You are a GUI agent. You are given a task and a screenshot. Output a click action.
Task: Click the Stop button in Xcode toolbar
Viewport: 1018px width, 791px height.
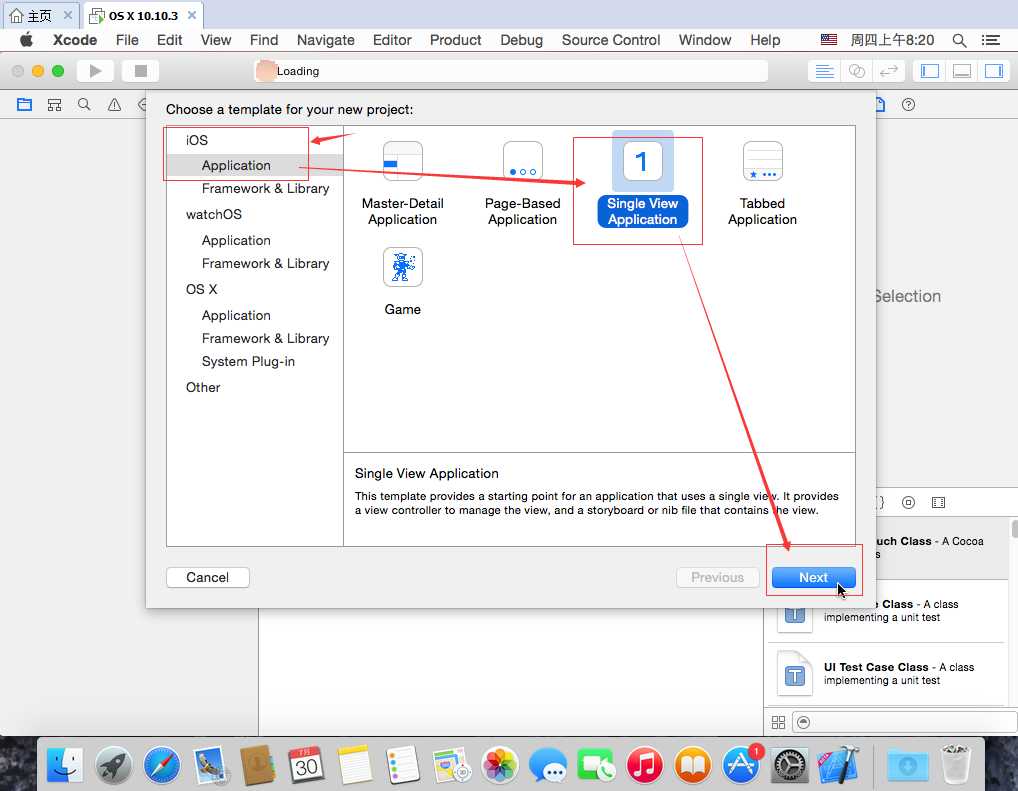(x=140, y=71)
